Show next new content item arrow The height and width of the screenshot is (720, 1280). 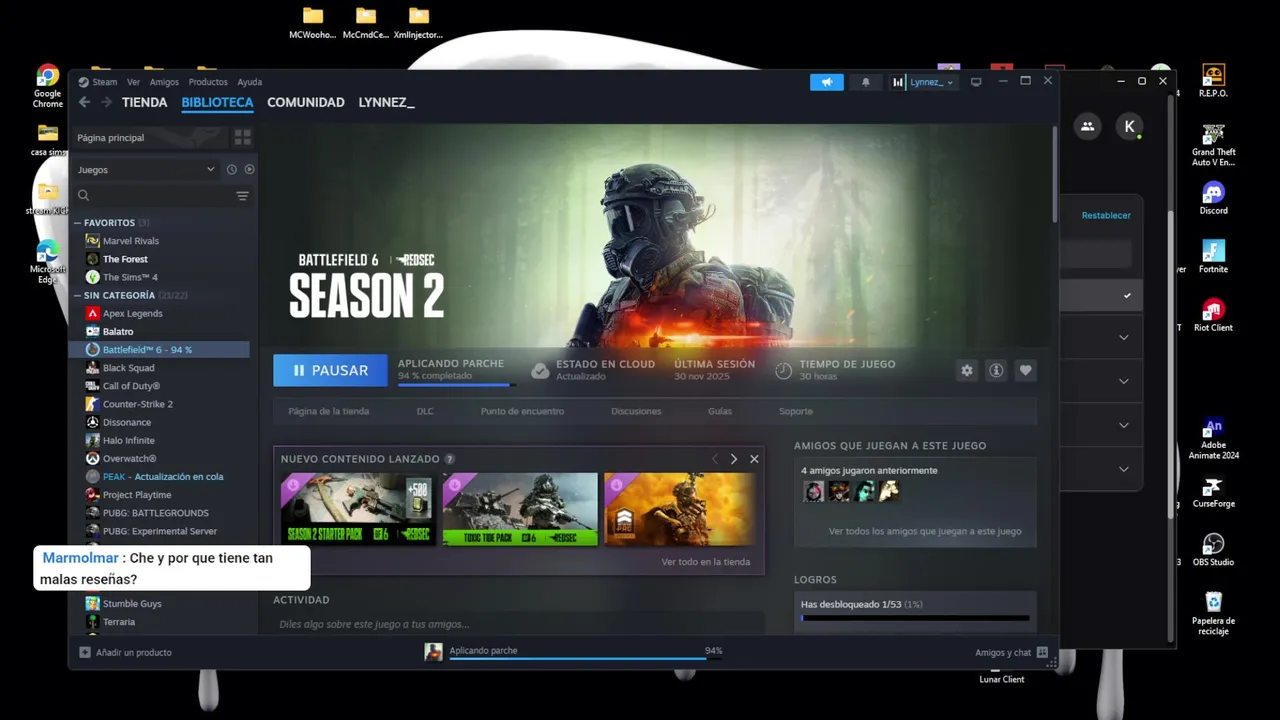[733, 459]
